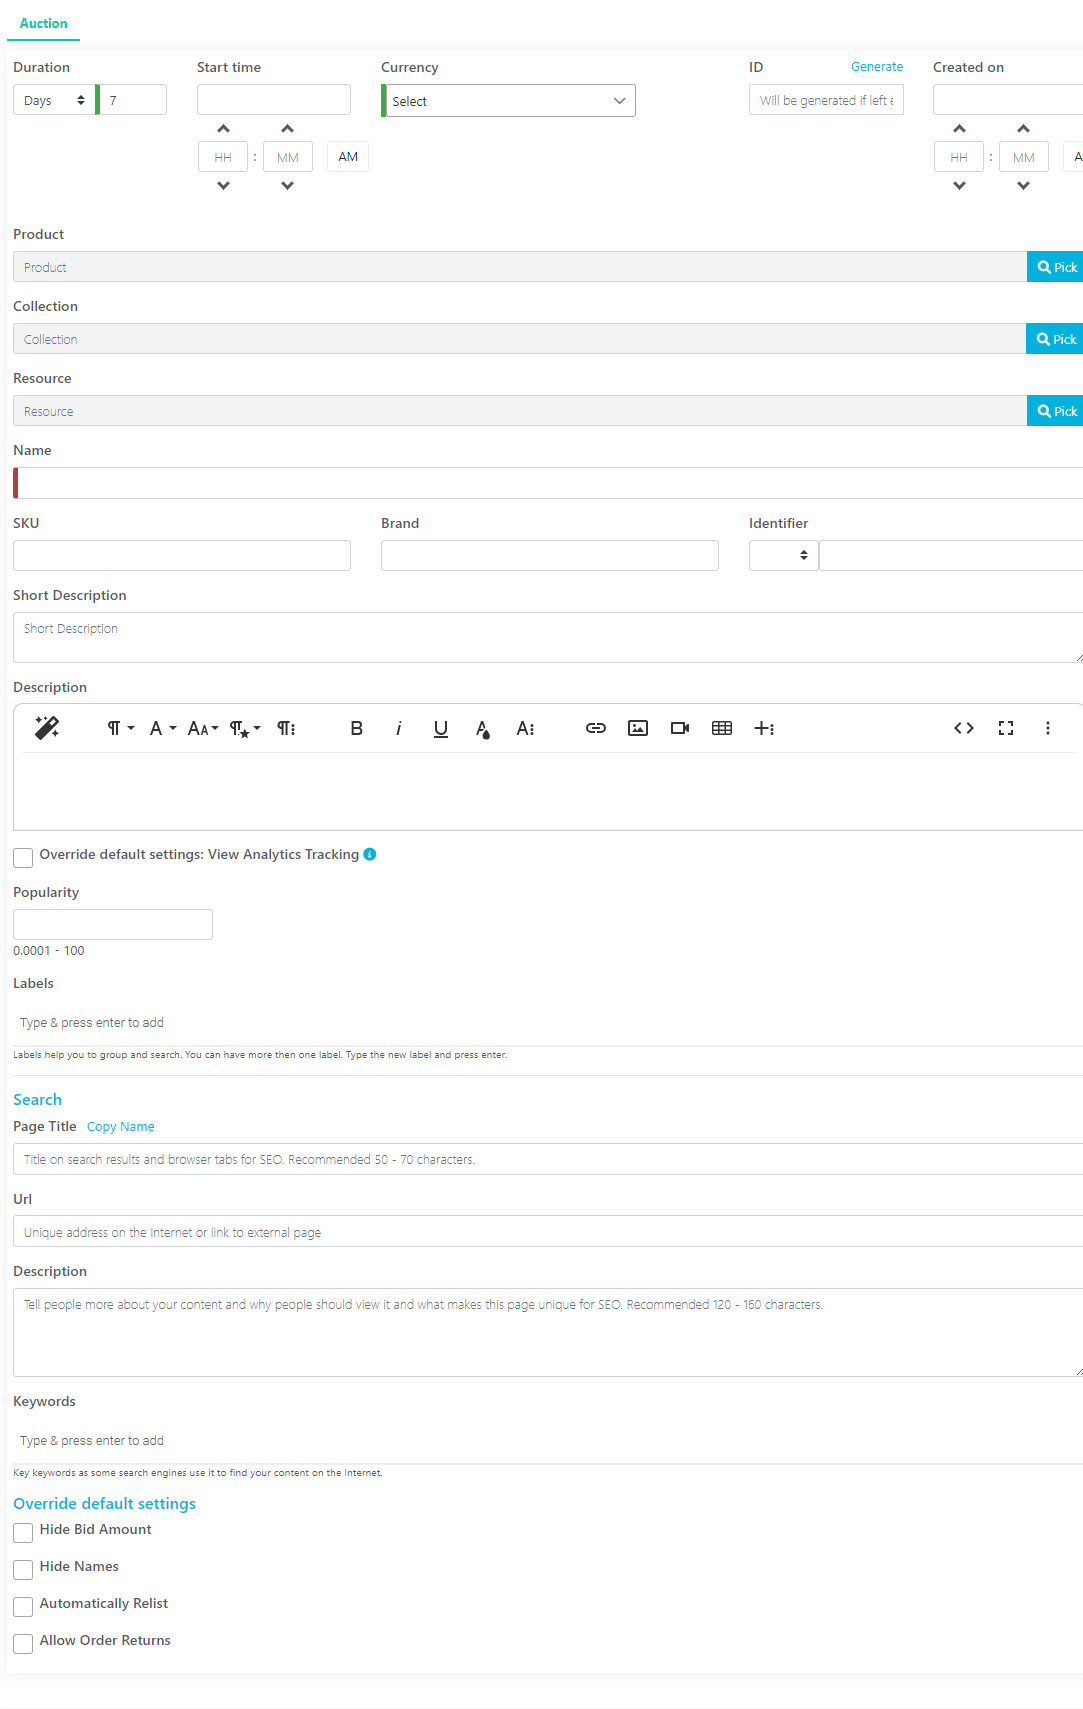This screenshot has height=1709, width=1083.
Task: Click the Start time HH field
Action: click(x=223, y=157)
